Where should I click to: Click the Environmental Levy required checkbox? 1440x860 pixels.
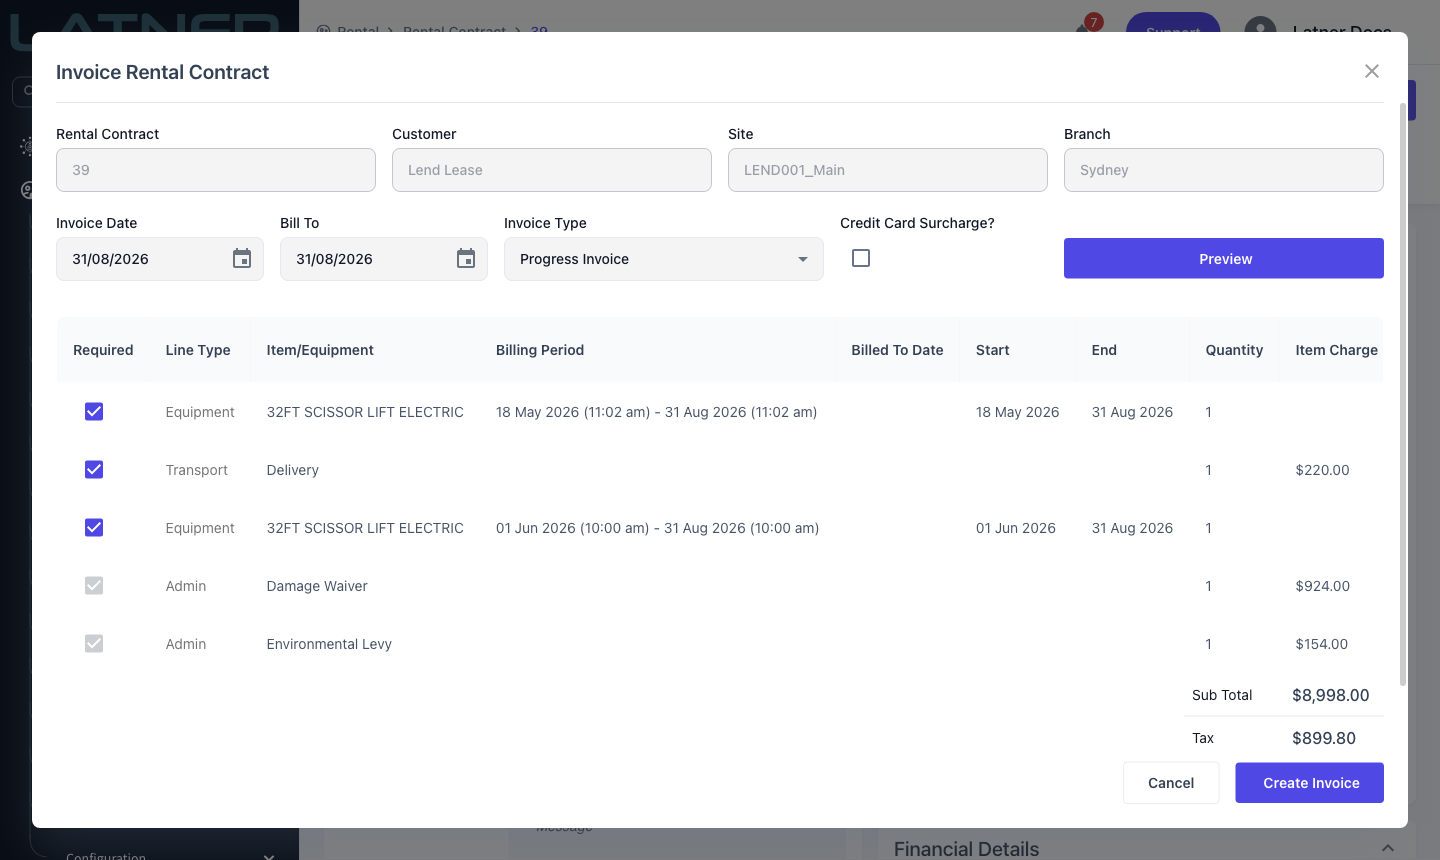[94, 644]
